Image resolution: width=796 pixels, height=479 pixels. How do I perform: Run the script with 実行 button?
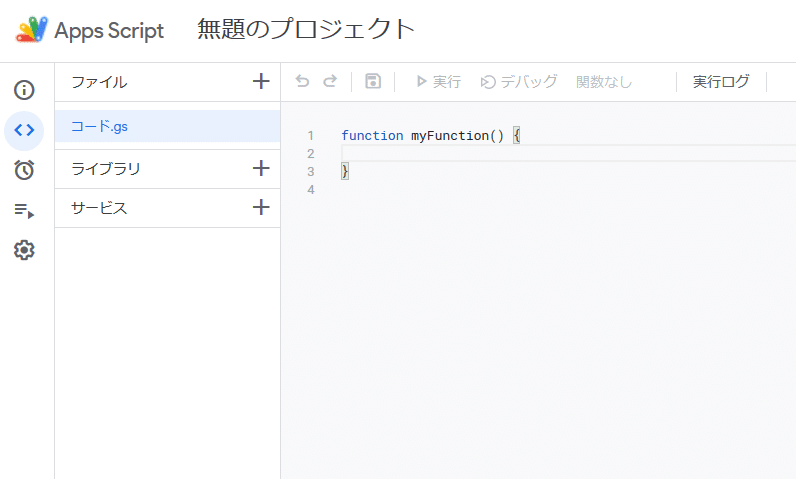click(439, 81)
